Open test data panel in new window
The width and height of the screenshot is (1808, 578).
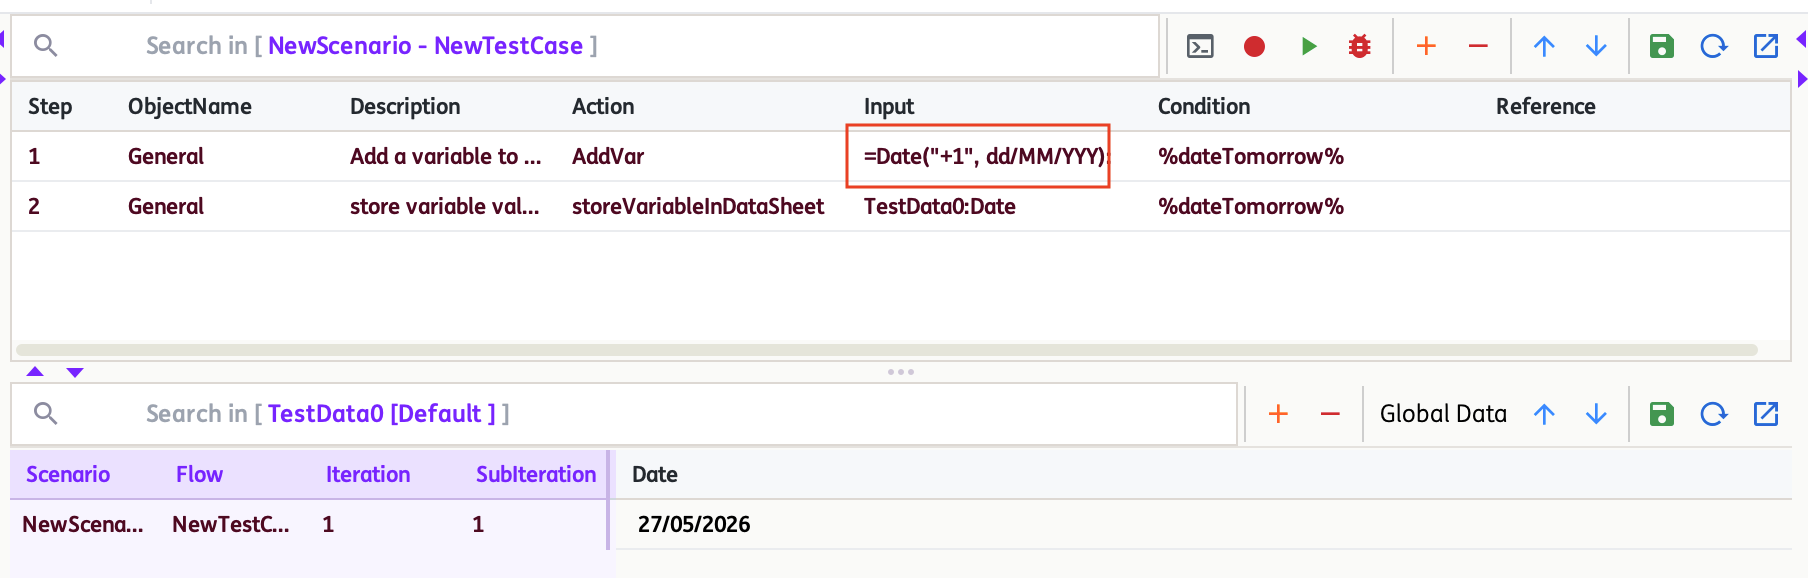[1766, 414]
